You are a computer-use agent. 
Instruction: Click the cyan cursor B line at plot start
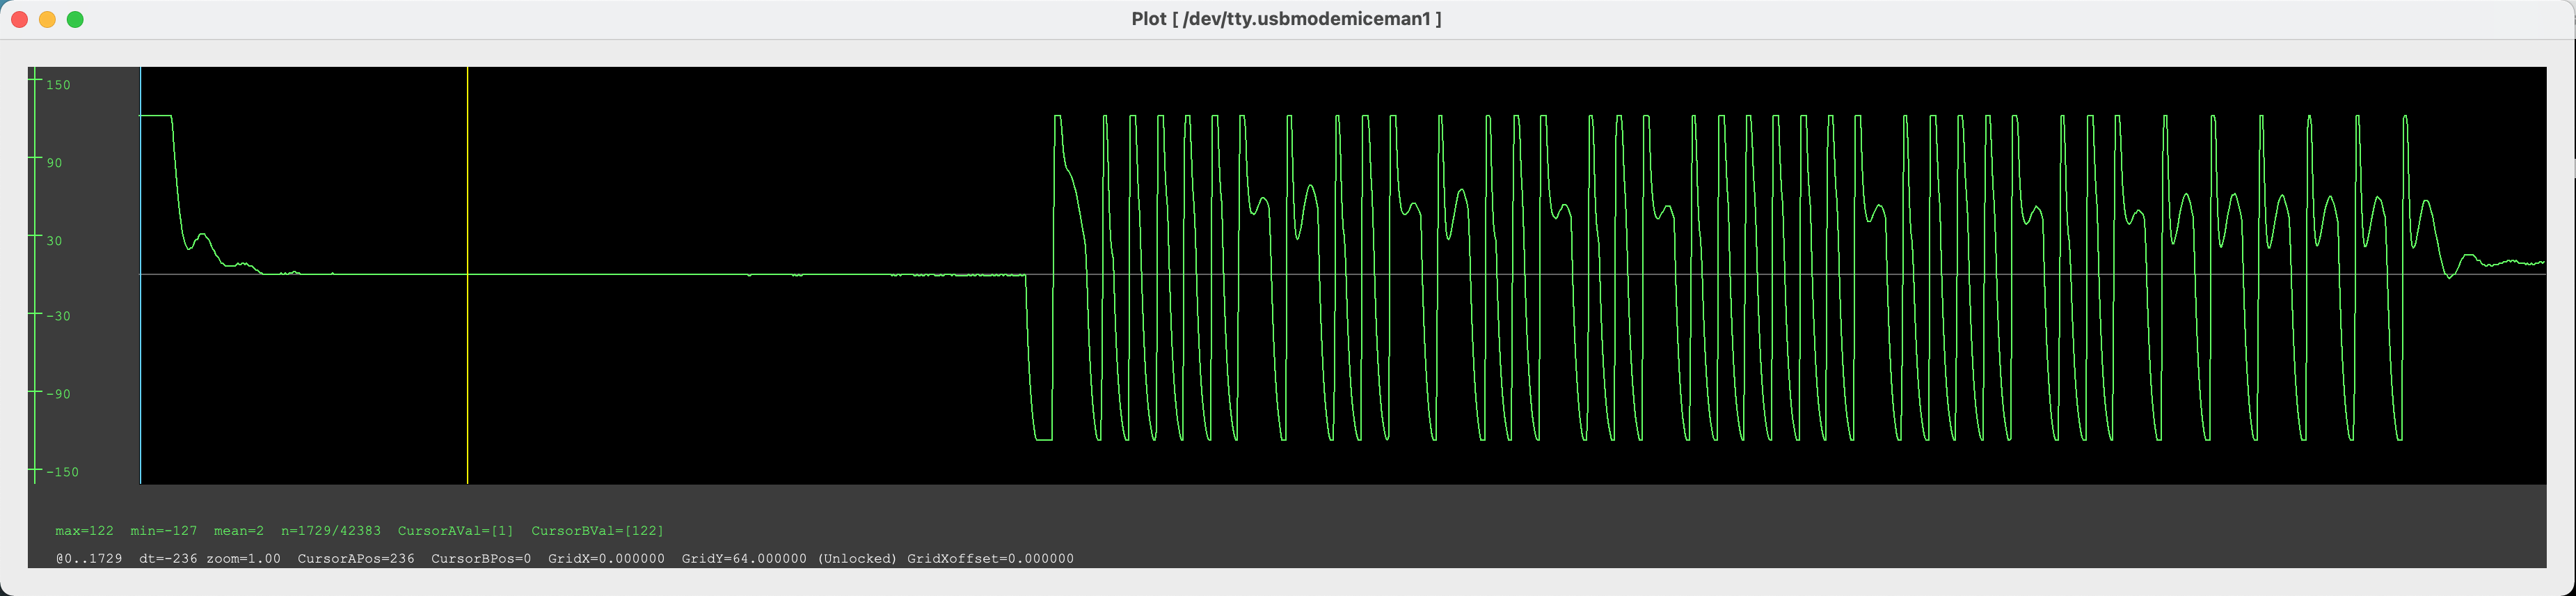coord(140,276)
